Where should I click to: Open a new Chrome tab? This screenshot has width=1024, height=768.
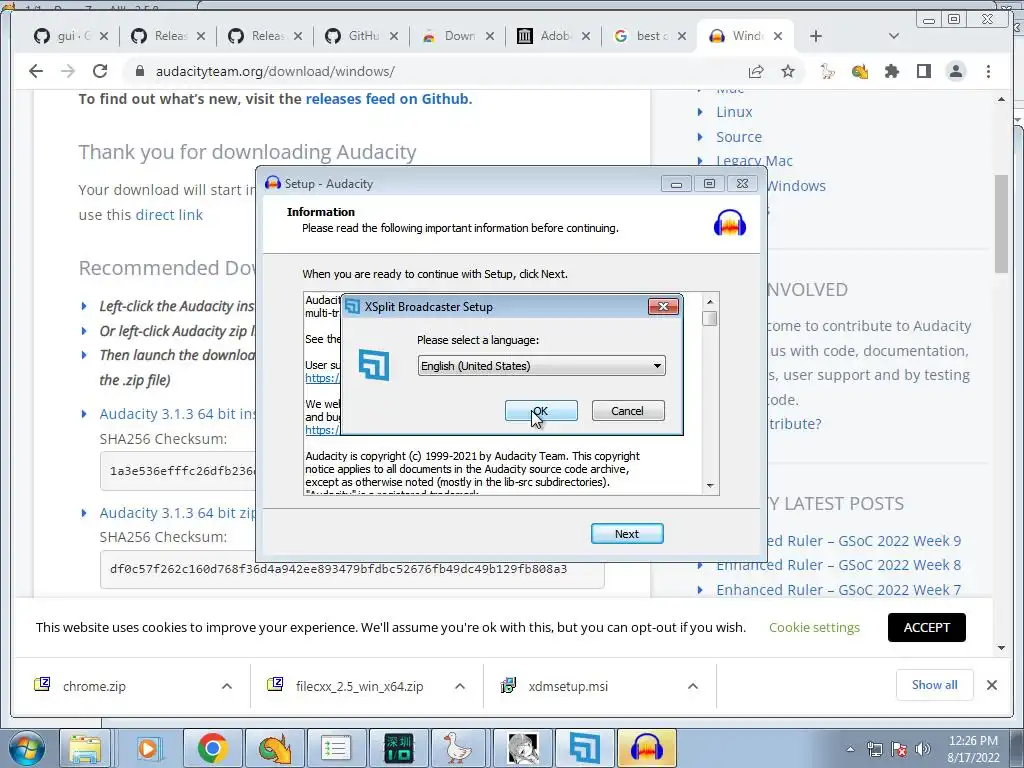coord(816,36)
